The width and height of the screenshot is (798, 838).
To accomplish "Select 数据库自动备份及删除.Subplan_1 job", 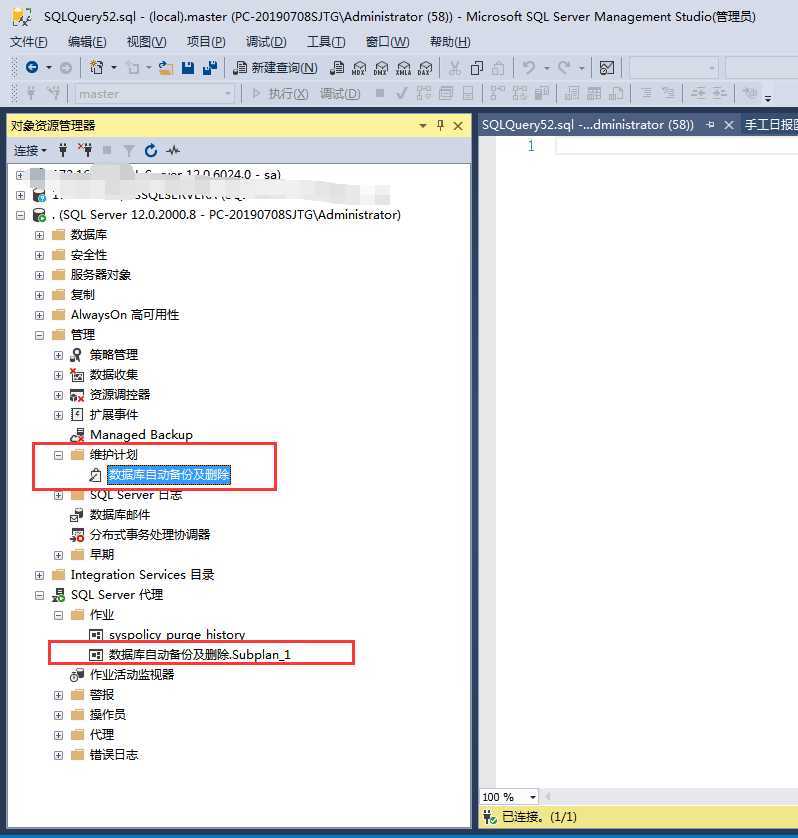I will point(200,655).
